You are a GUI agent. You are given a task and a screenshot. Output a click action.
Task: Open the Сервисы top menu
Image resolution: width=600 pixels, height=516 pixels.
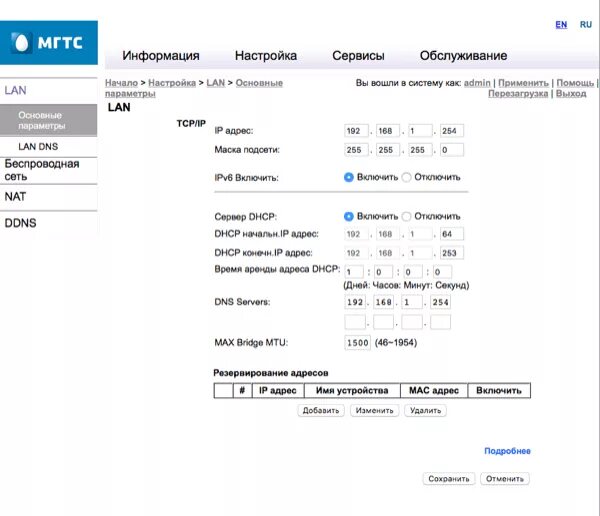point(358,56)
